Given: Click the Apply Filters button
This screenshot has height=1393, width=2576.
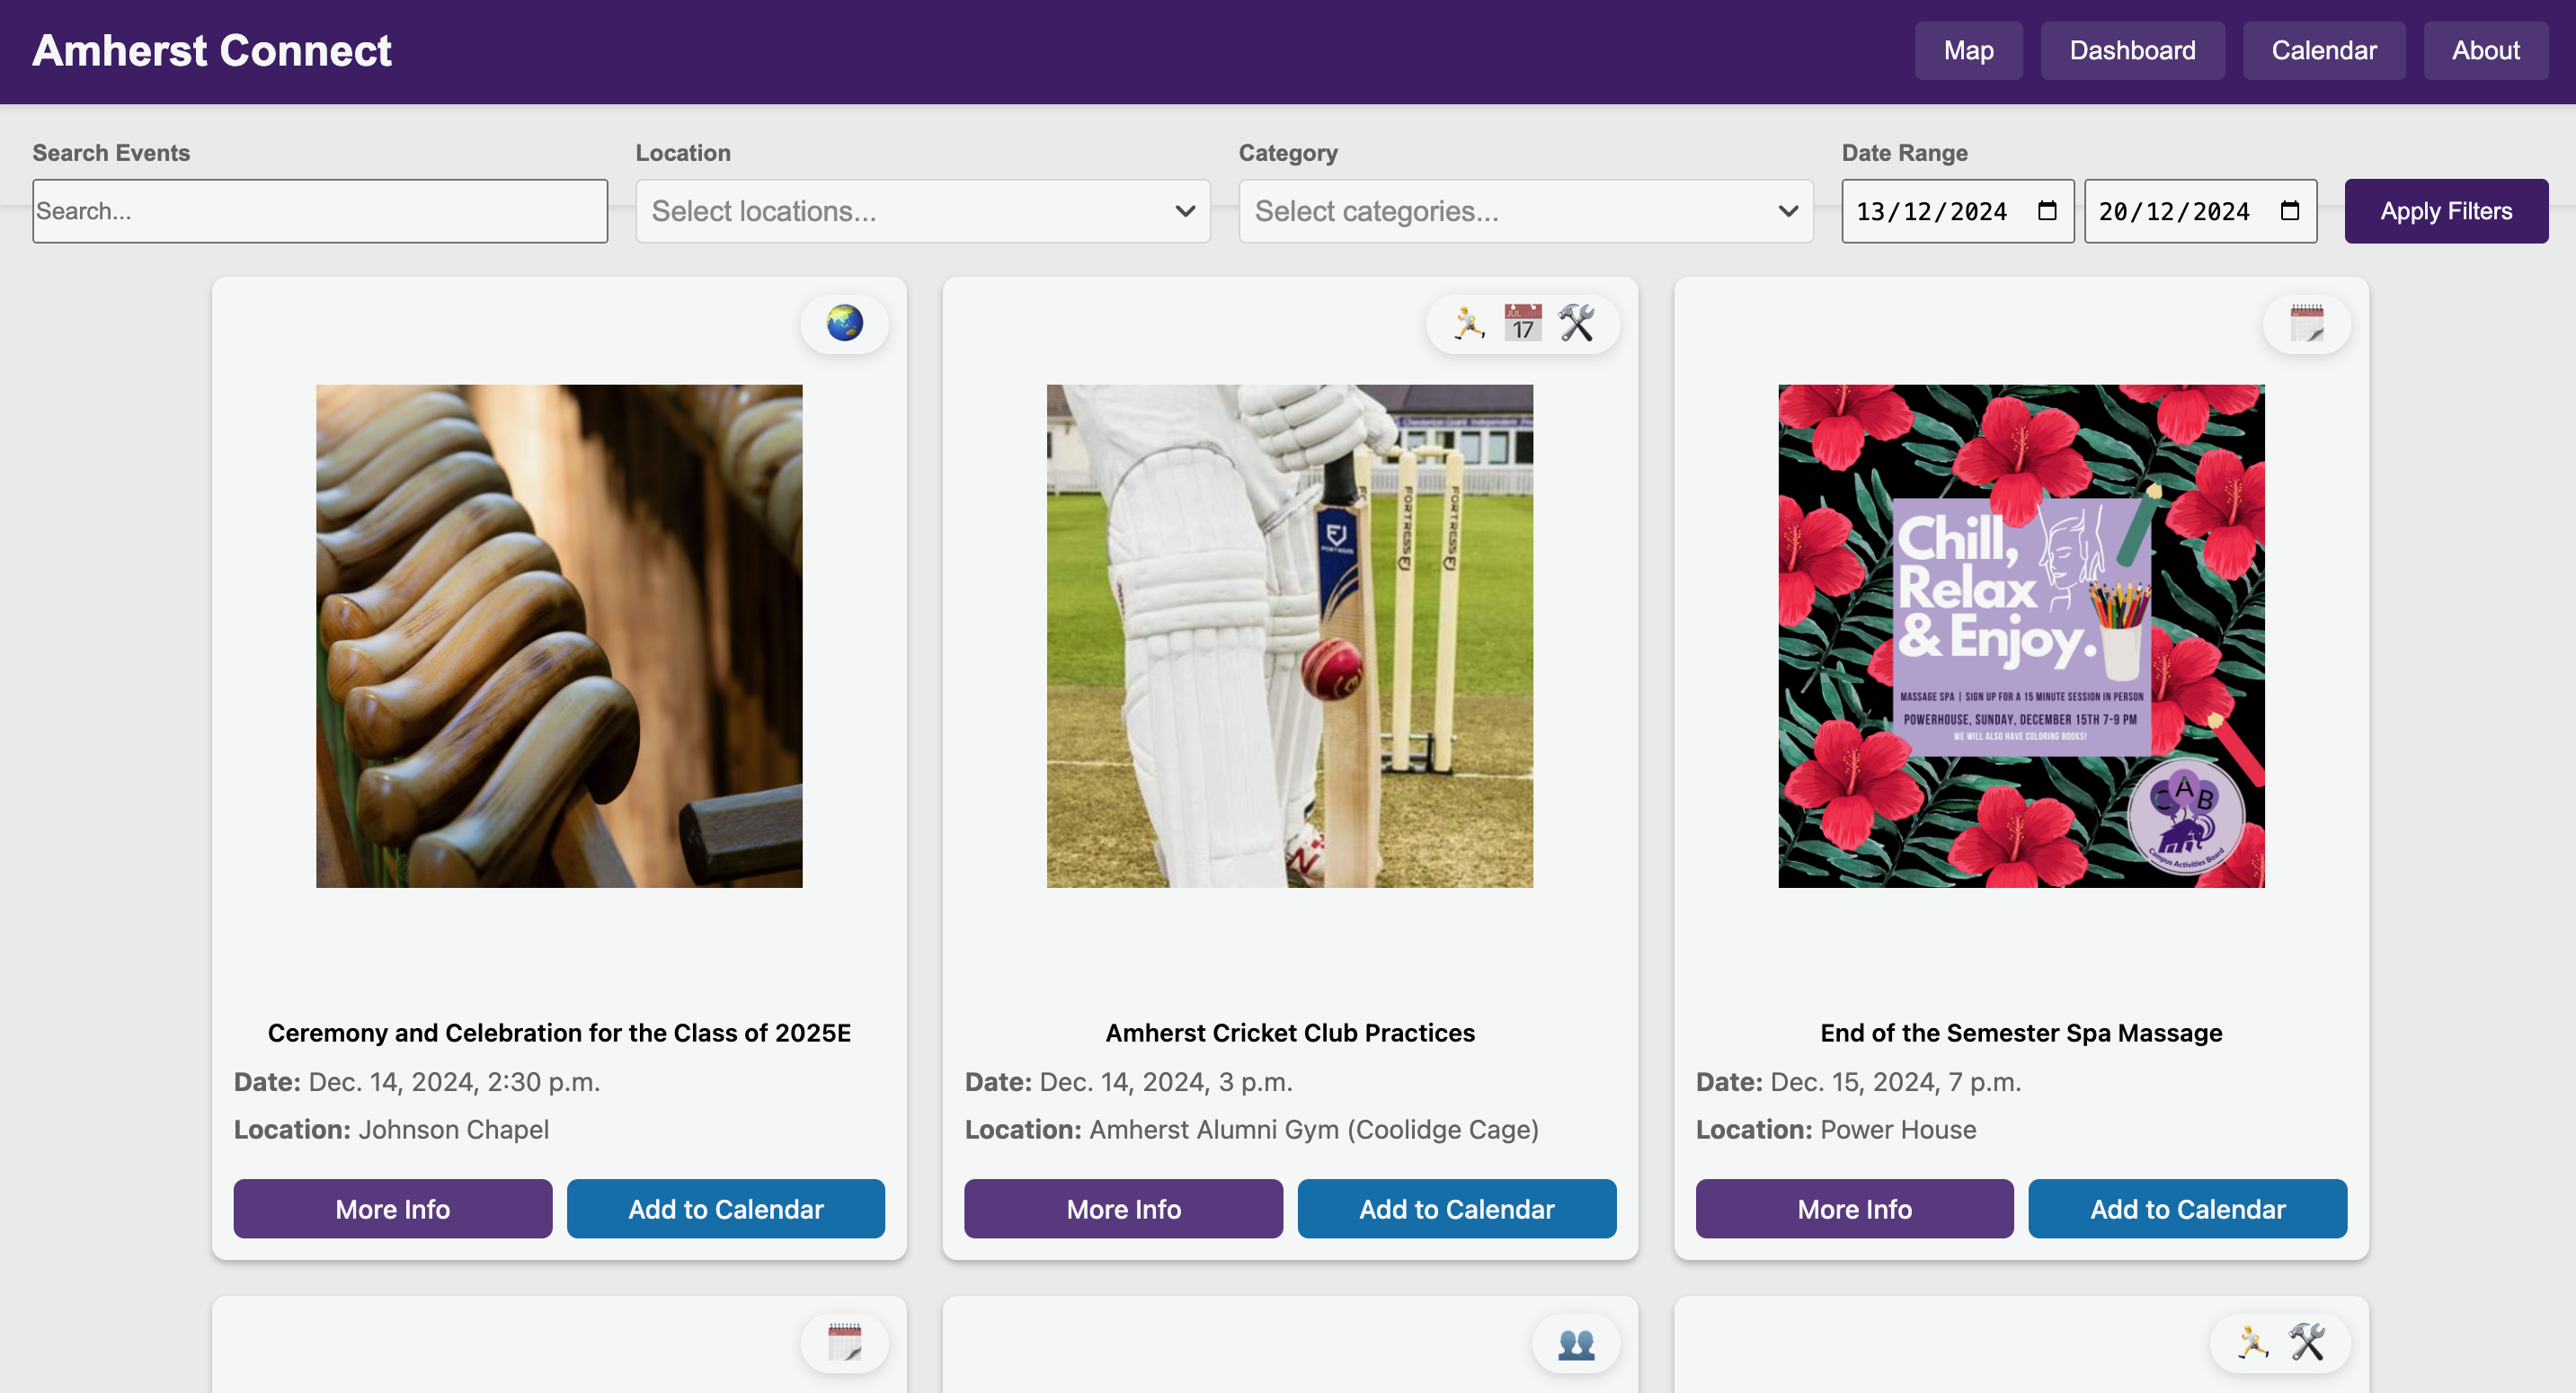Looking at the screenshot, I should (x=2445, y=211).
